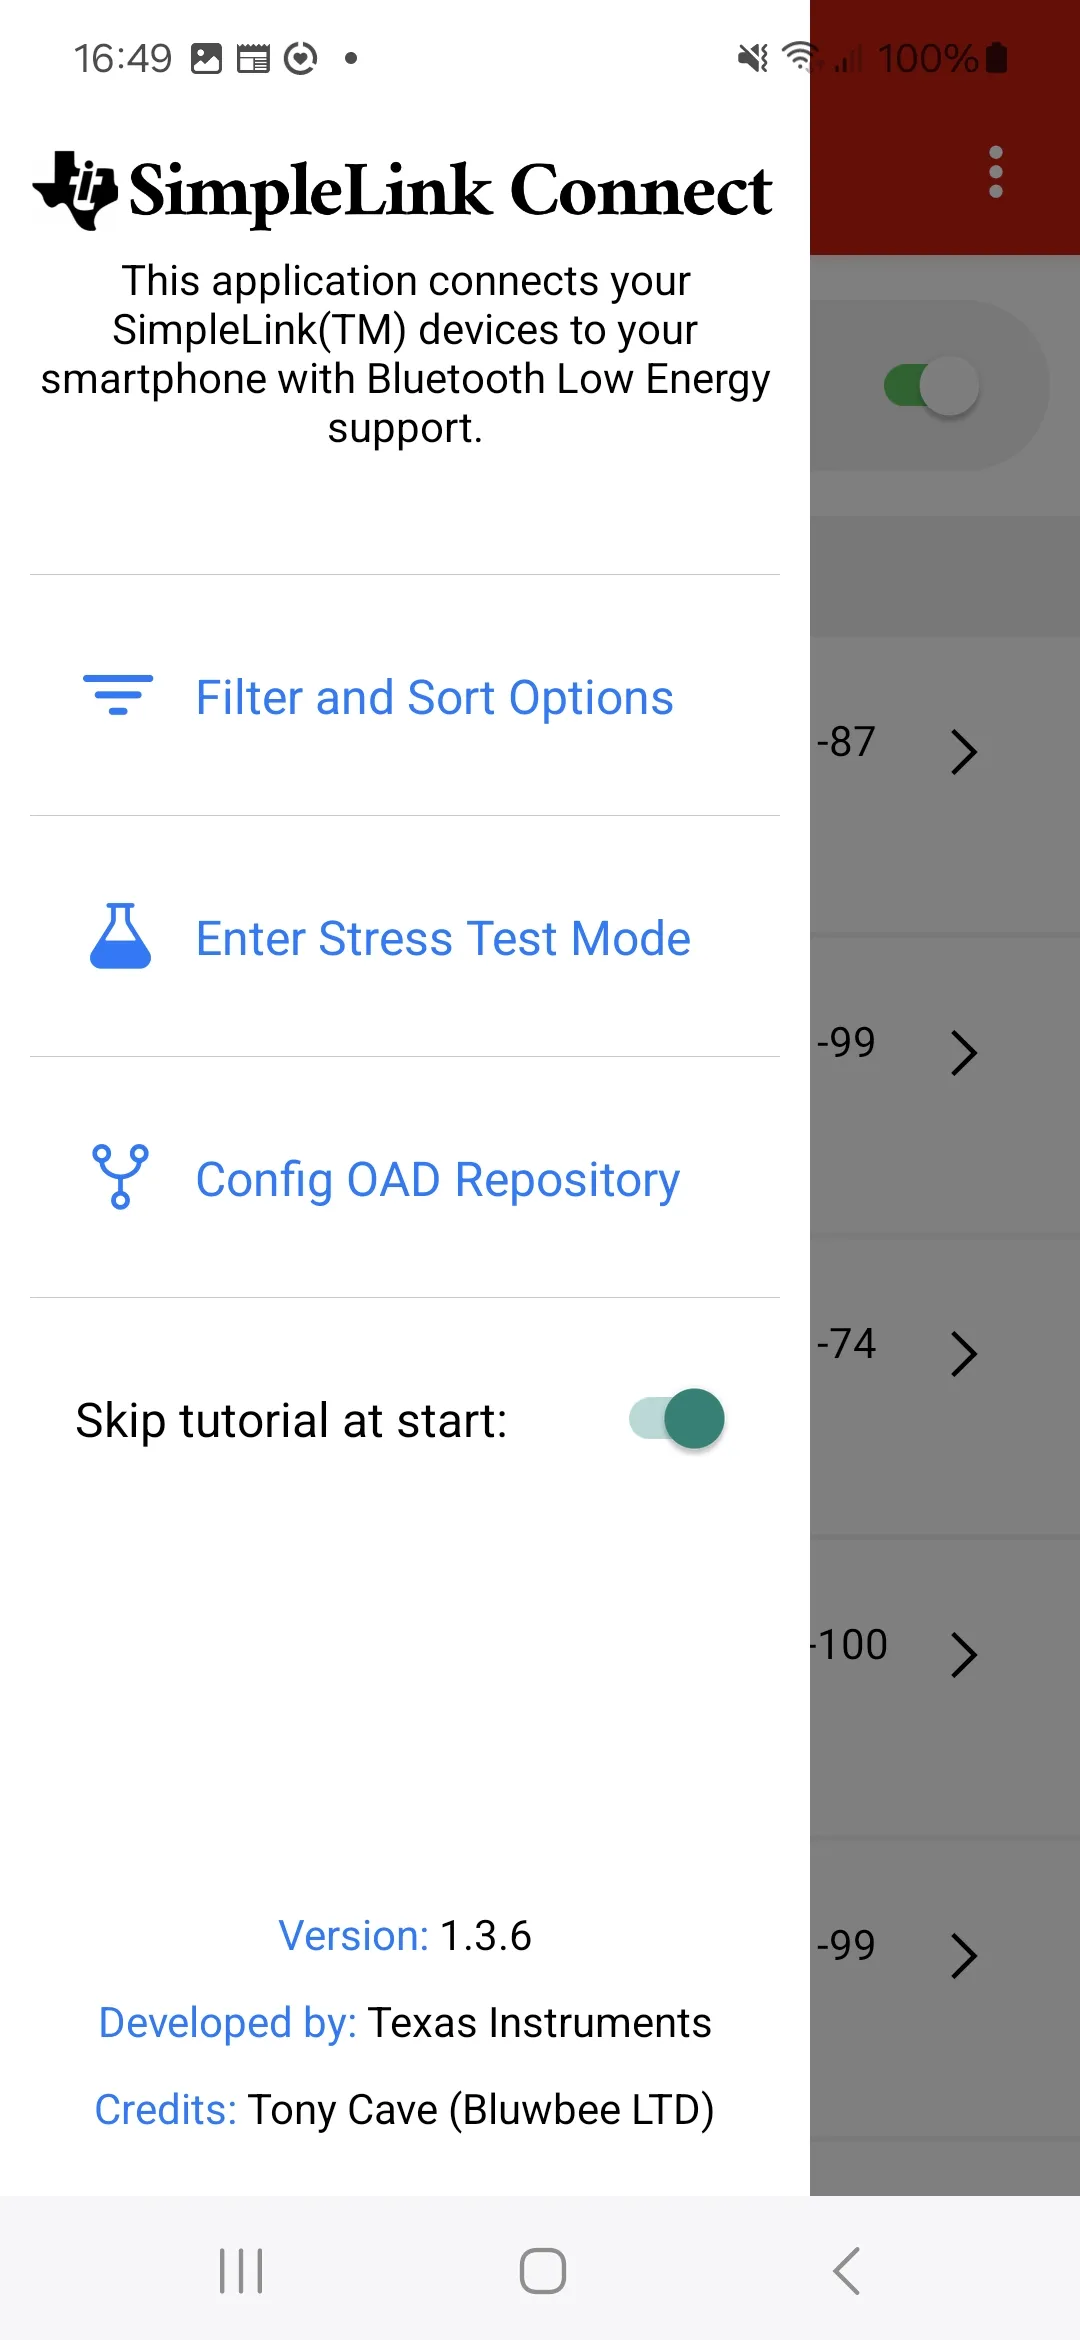This screenshot has width=1080, height=2340.
Task: Select Enter Stress Test Mode
Action: (443, 939)
